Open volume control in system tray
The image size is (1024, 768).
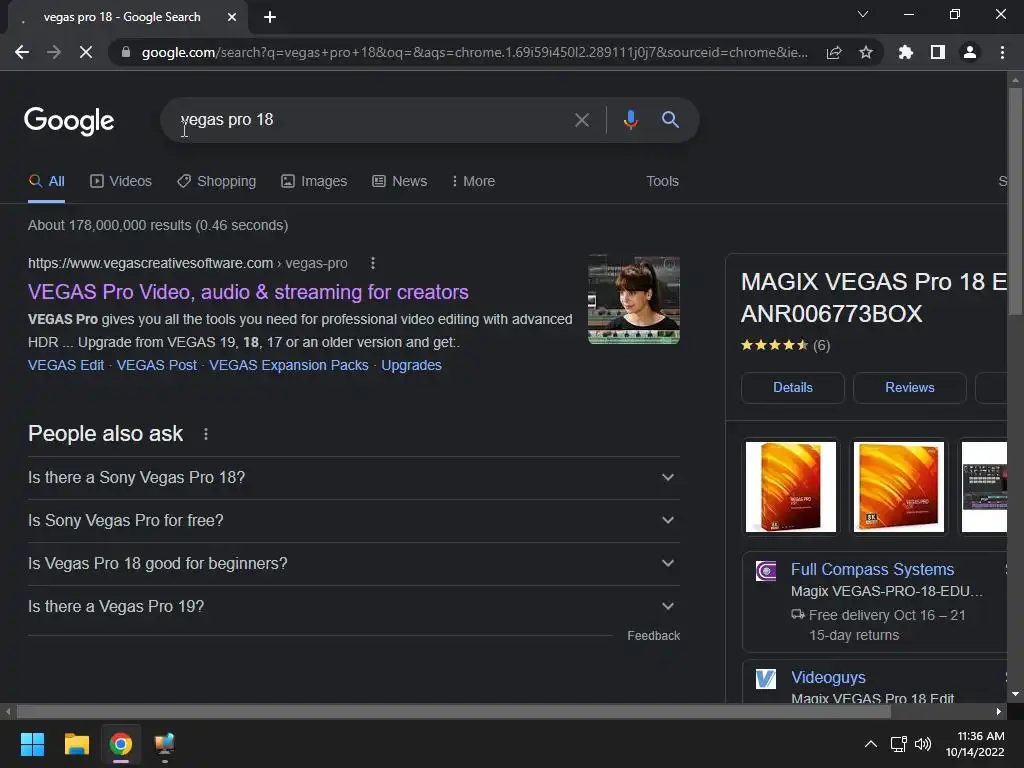(923, 744)
